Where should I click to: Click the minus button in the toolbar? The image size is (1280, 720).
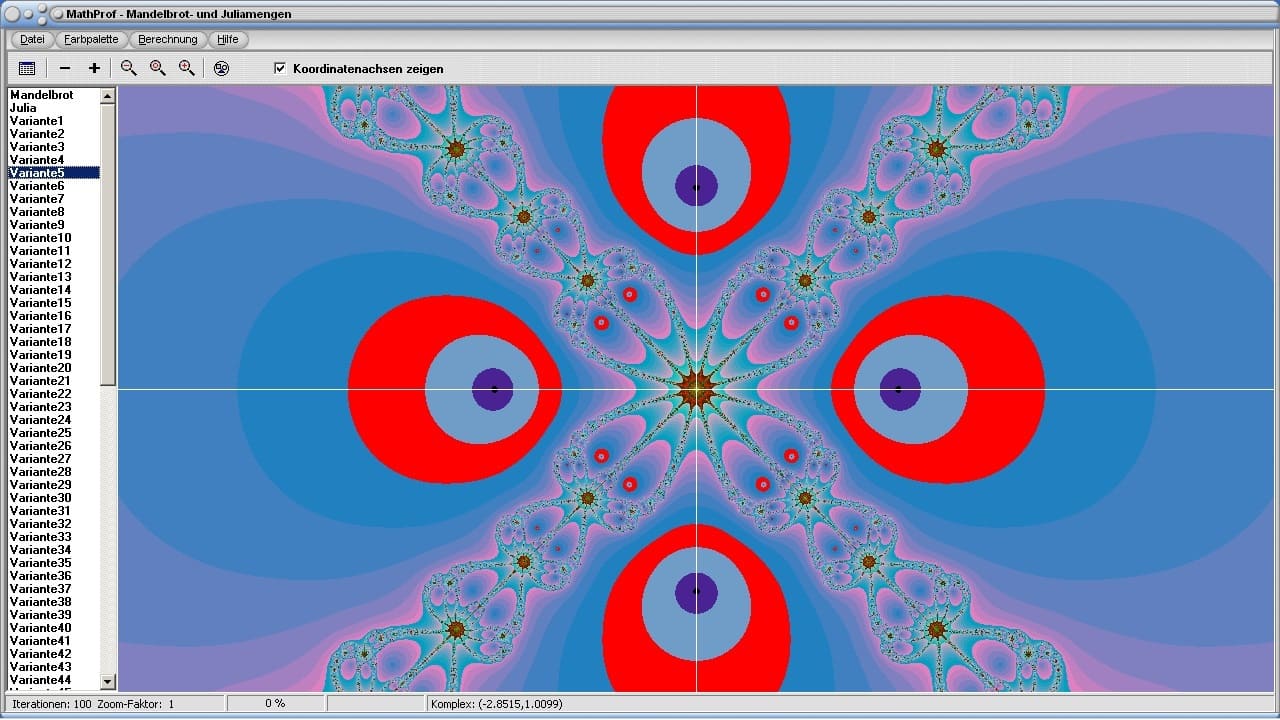coord(65,68)
